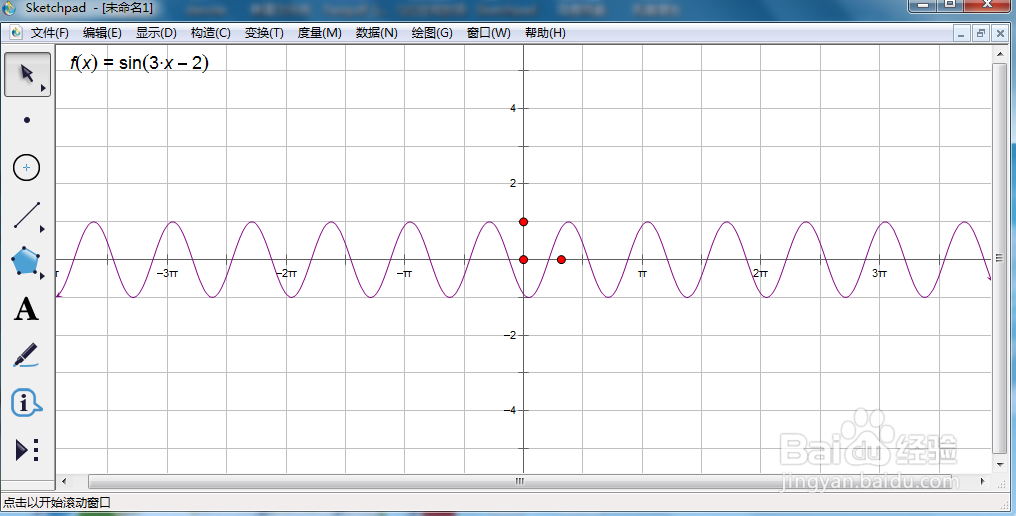Click the document icon in menu bar

point(16,32)
